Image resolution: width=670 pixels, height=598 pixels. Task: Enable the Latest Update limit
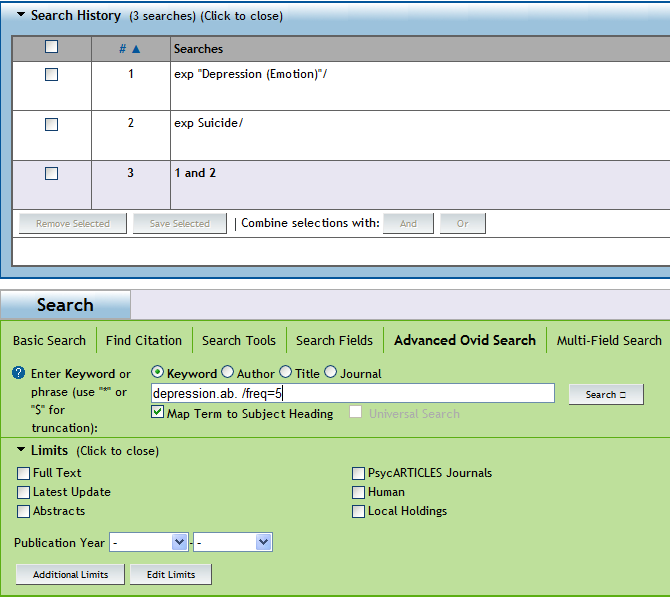pyautogui.click(x=23, y=492)
